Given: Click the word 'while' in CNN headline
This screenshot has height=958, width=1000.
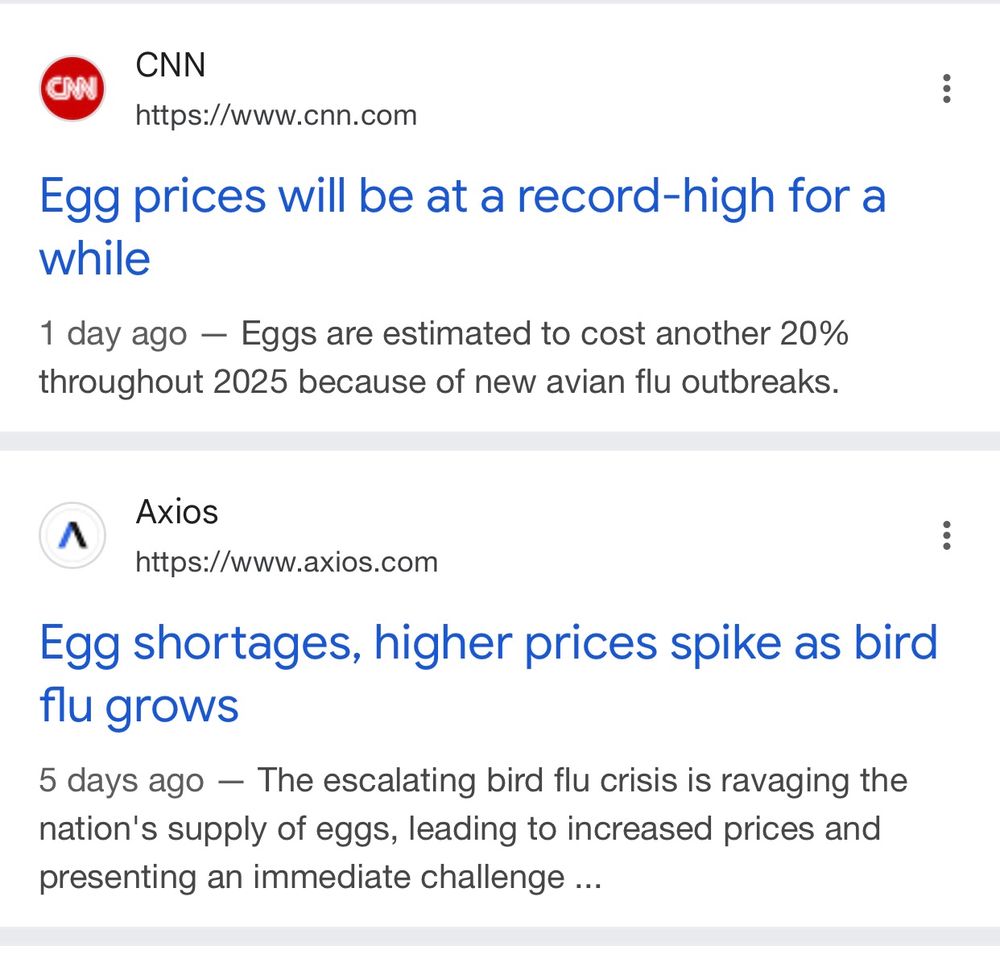Looking at the screenshot, I should coord(94,258).
